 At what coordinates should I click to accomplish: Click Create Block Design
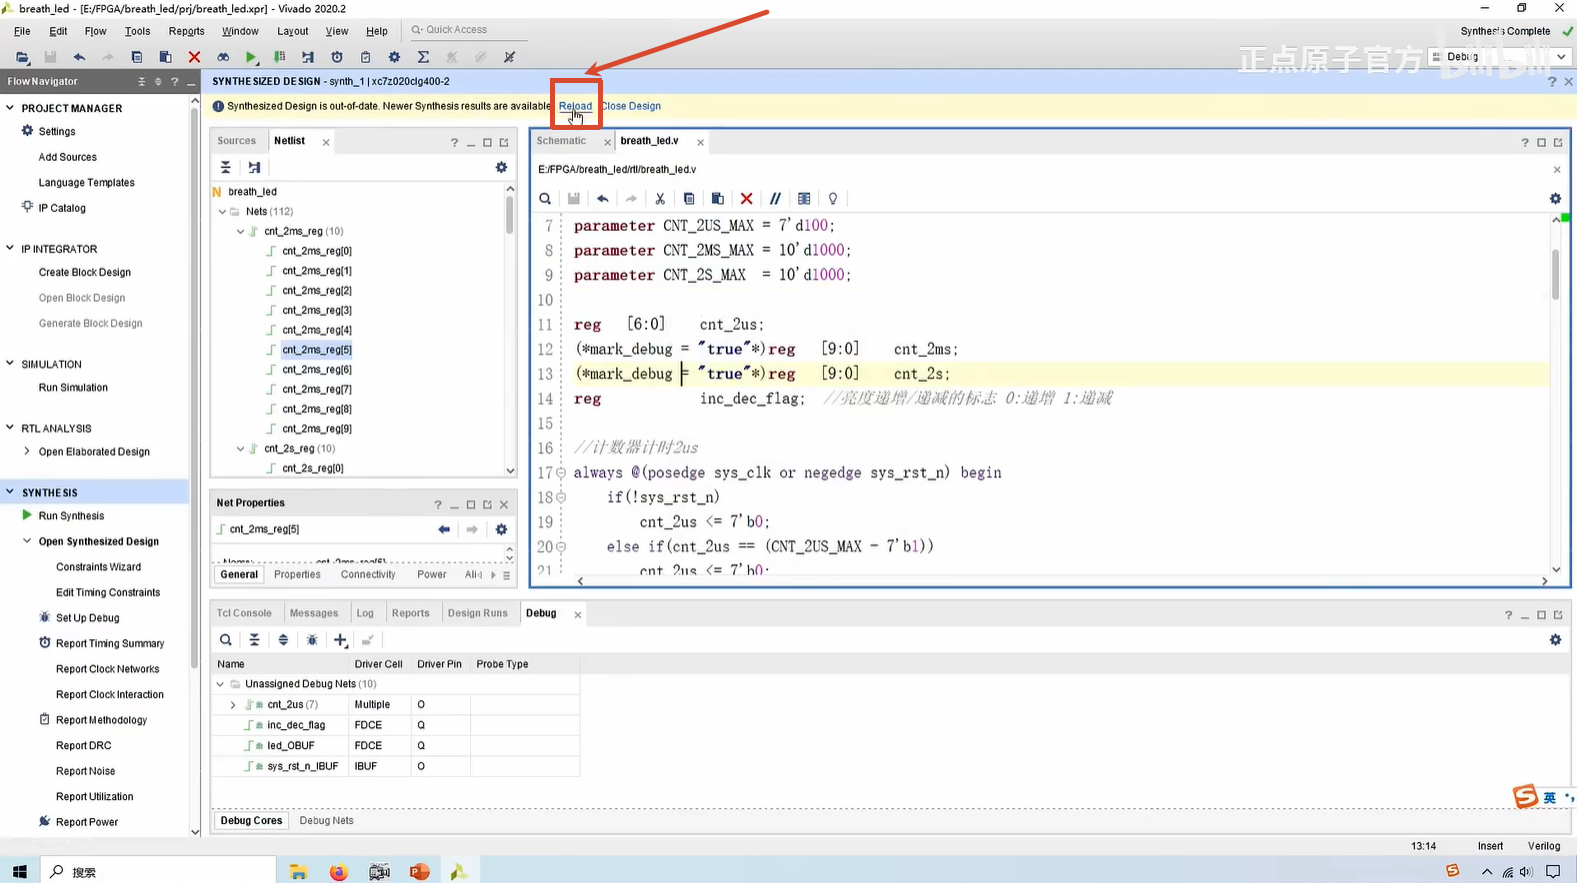pyautogui.click(x=85, y=272)
